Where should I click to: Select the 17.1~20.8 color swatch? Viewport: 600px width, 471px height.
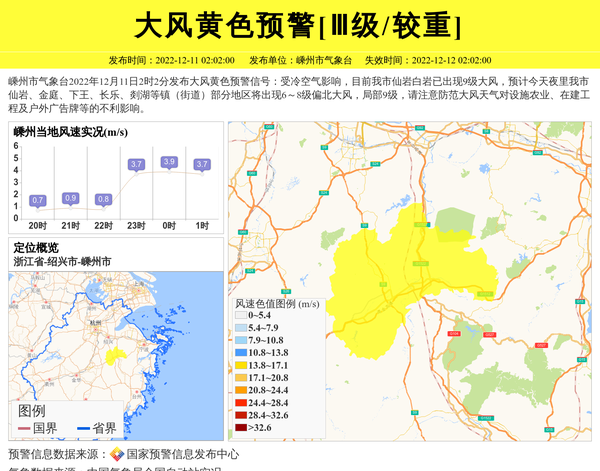(x=241, y=378)
